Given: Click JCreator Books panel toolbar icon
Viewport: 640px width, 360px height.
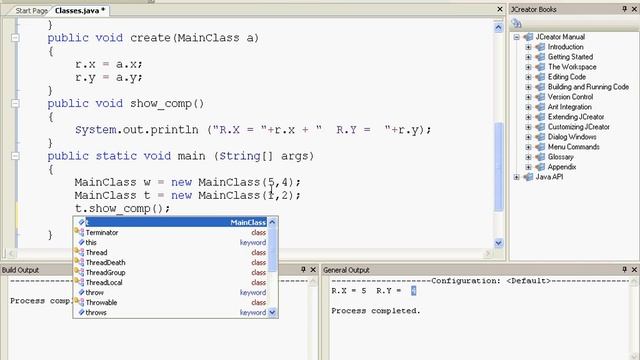Looking at the screenshot, I should point(517,23).
